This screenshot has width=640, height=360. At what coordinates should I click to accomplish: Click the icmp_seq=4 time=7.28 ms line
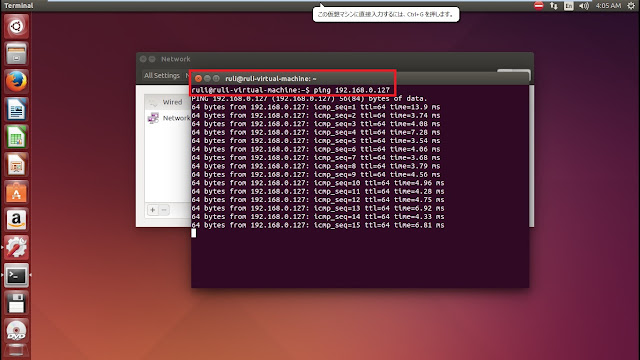[x=316, y=132]
